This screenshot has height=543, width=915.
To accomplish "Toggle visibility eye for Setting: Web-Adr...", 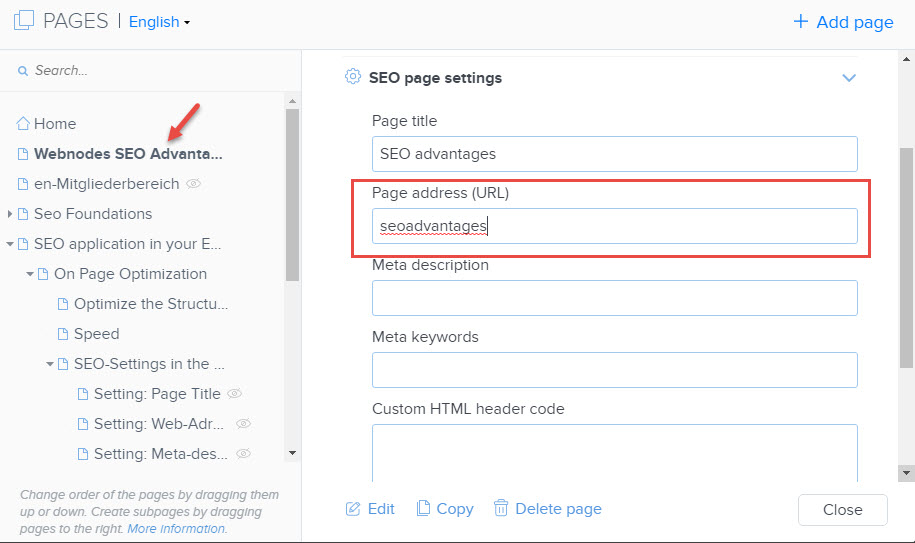I will (x=243, y=424).
